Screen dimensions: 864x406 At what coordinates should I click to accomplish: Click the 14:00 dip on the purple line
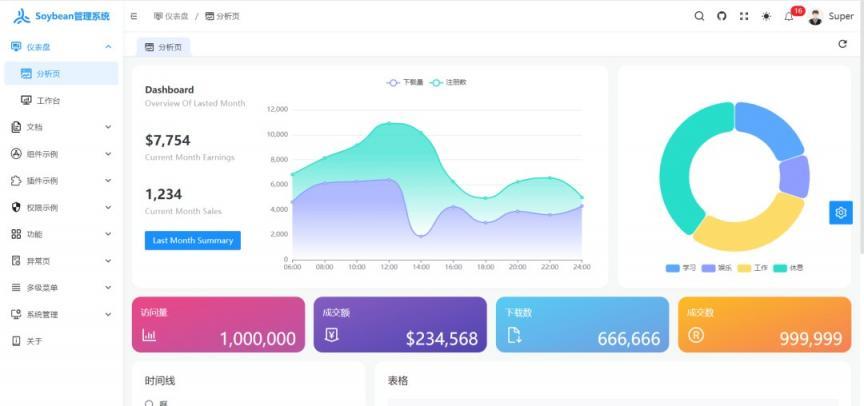pos(421,236)
